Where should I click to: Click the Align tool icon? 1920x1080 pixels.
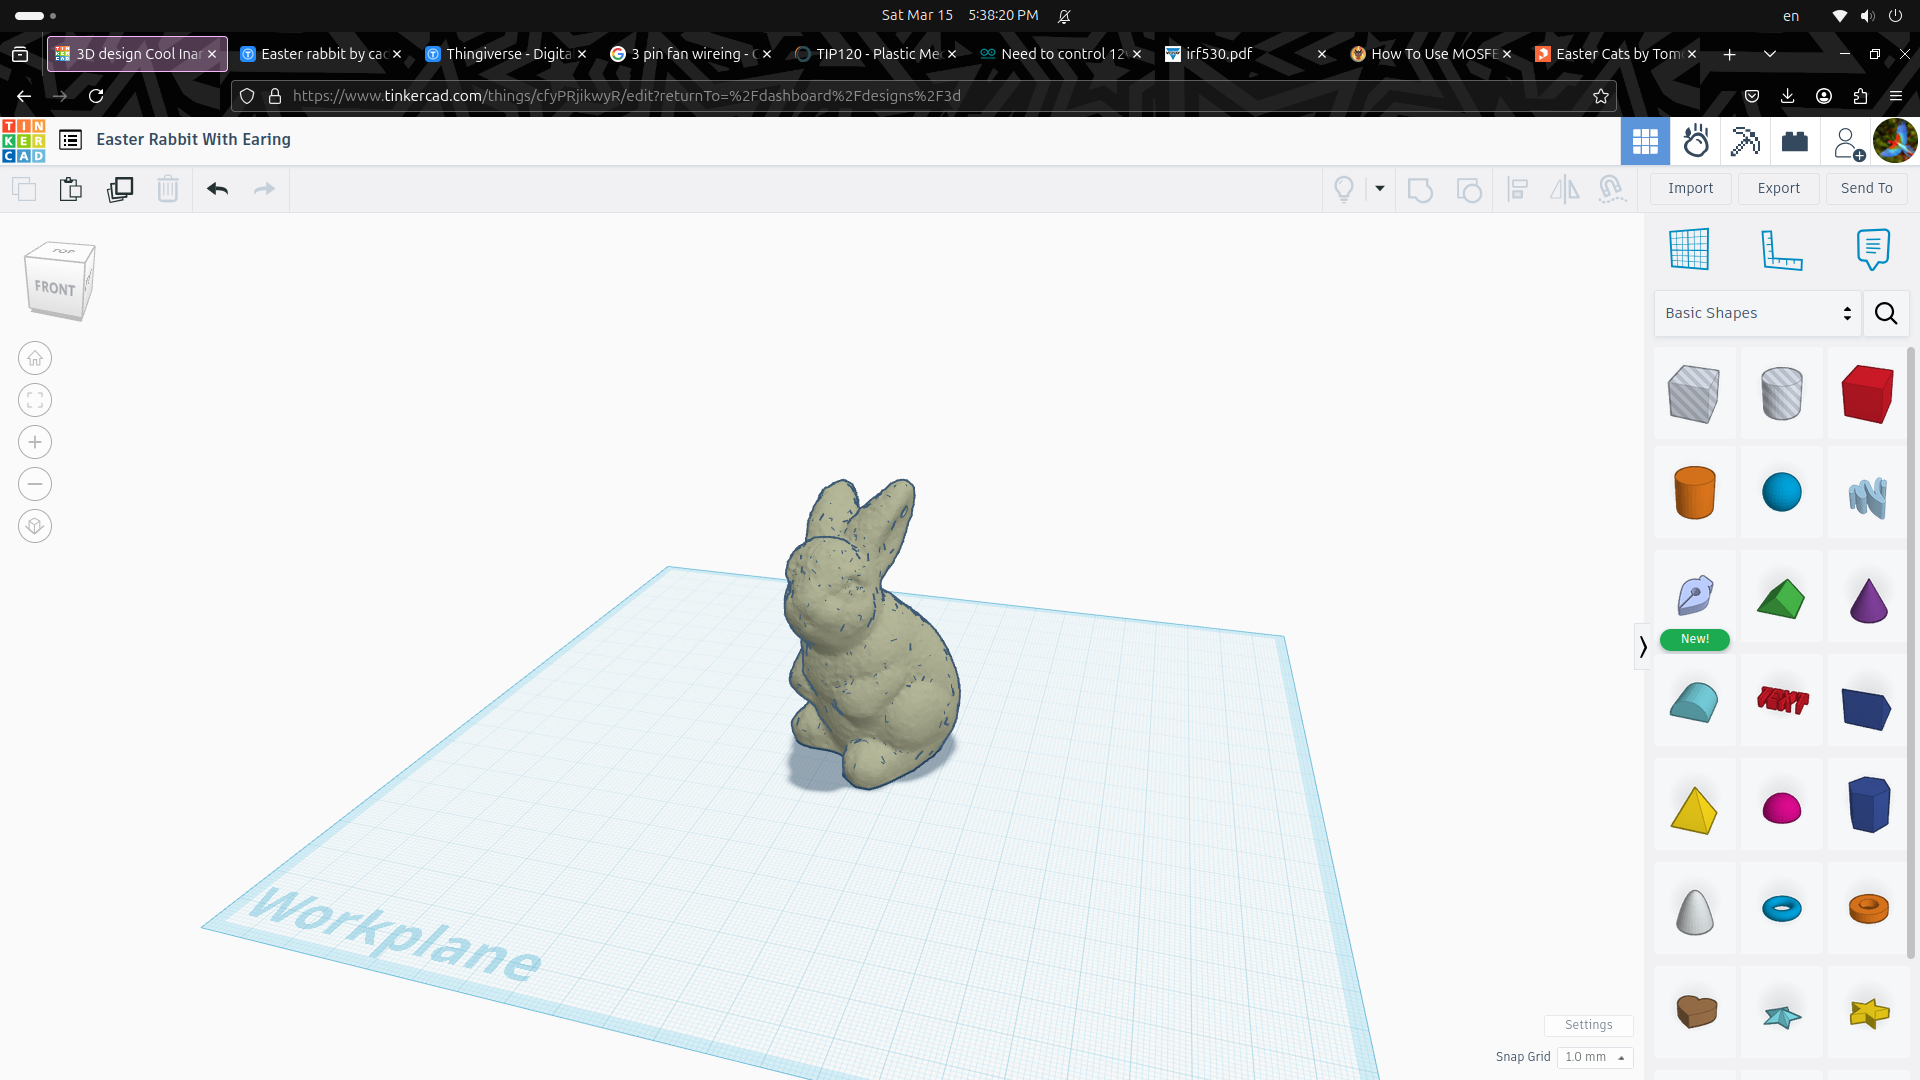[x=1517, y=189]
